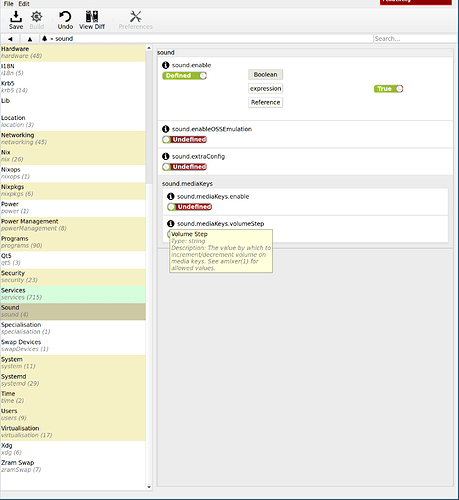
Task: Select the Networking category
Action: click(73, 139)
